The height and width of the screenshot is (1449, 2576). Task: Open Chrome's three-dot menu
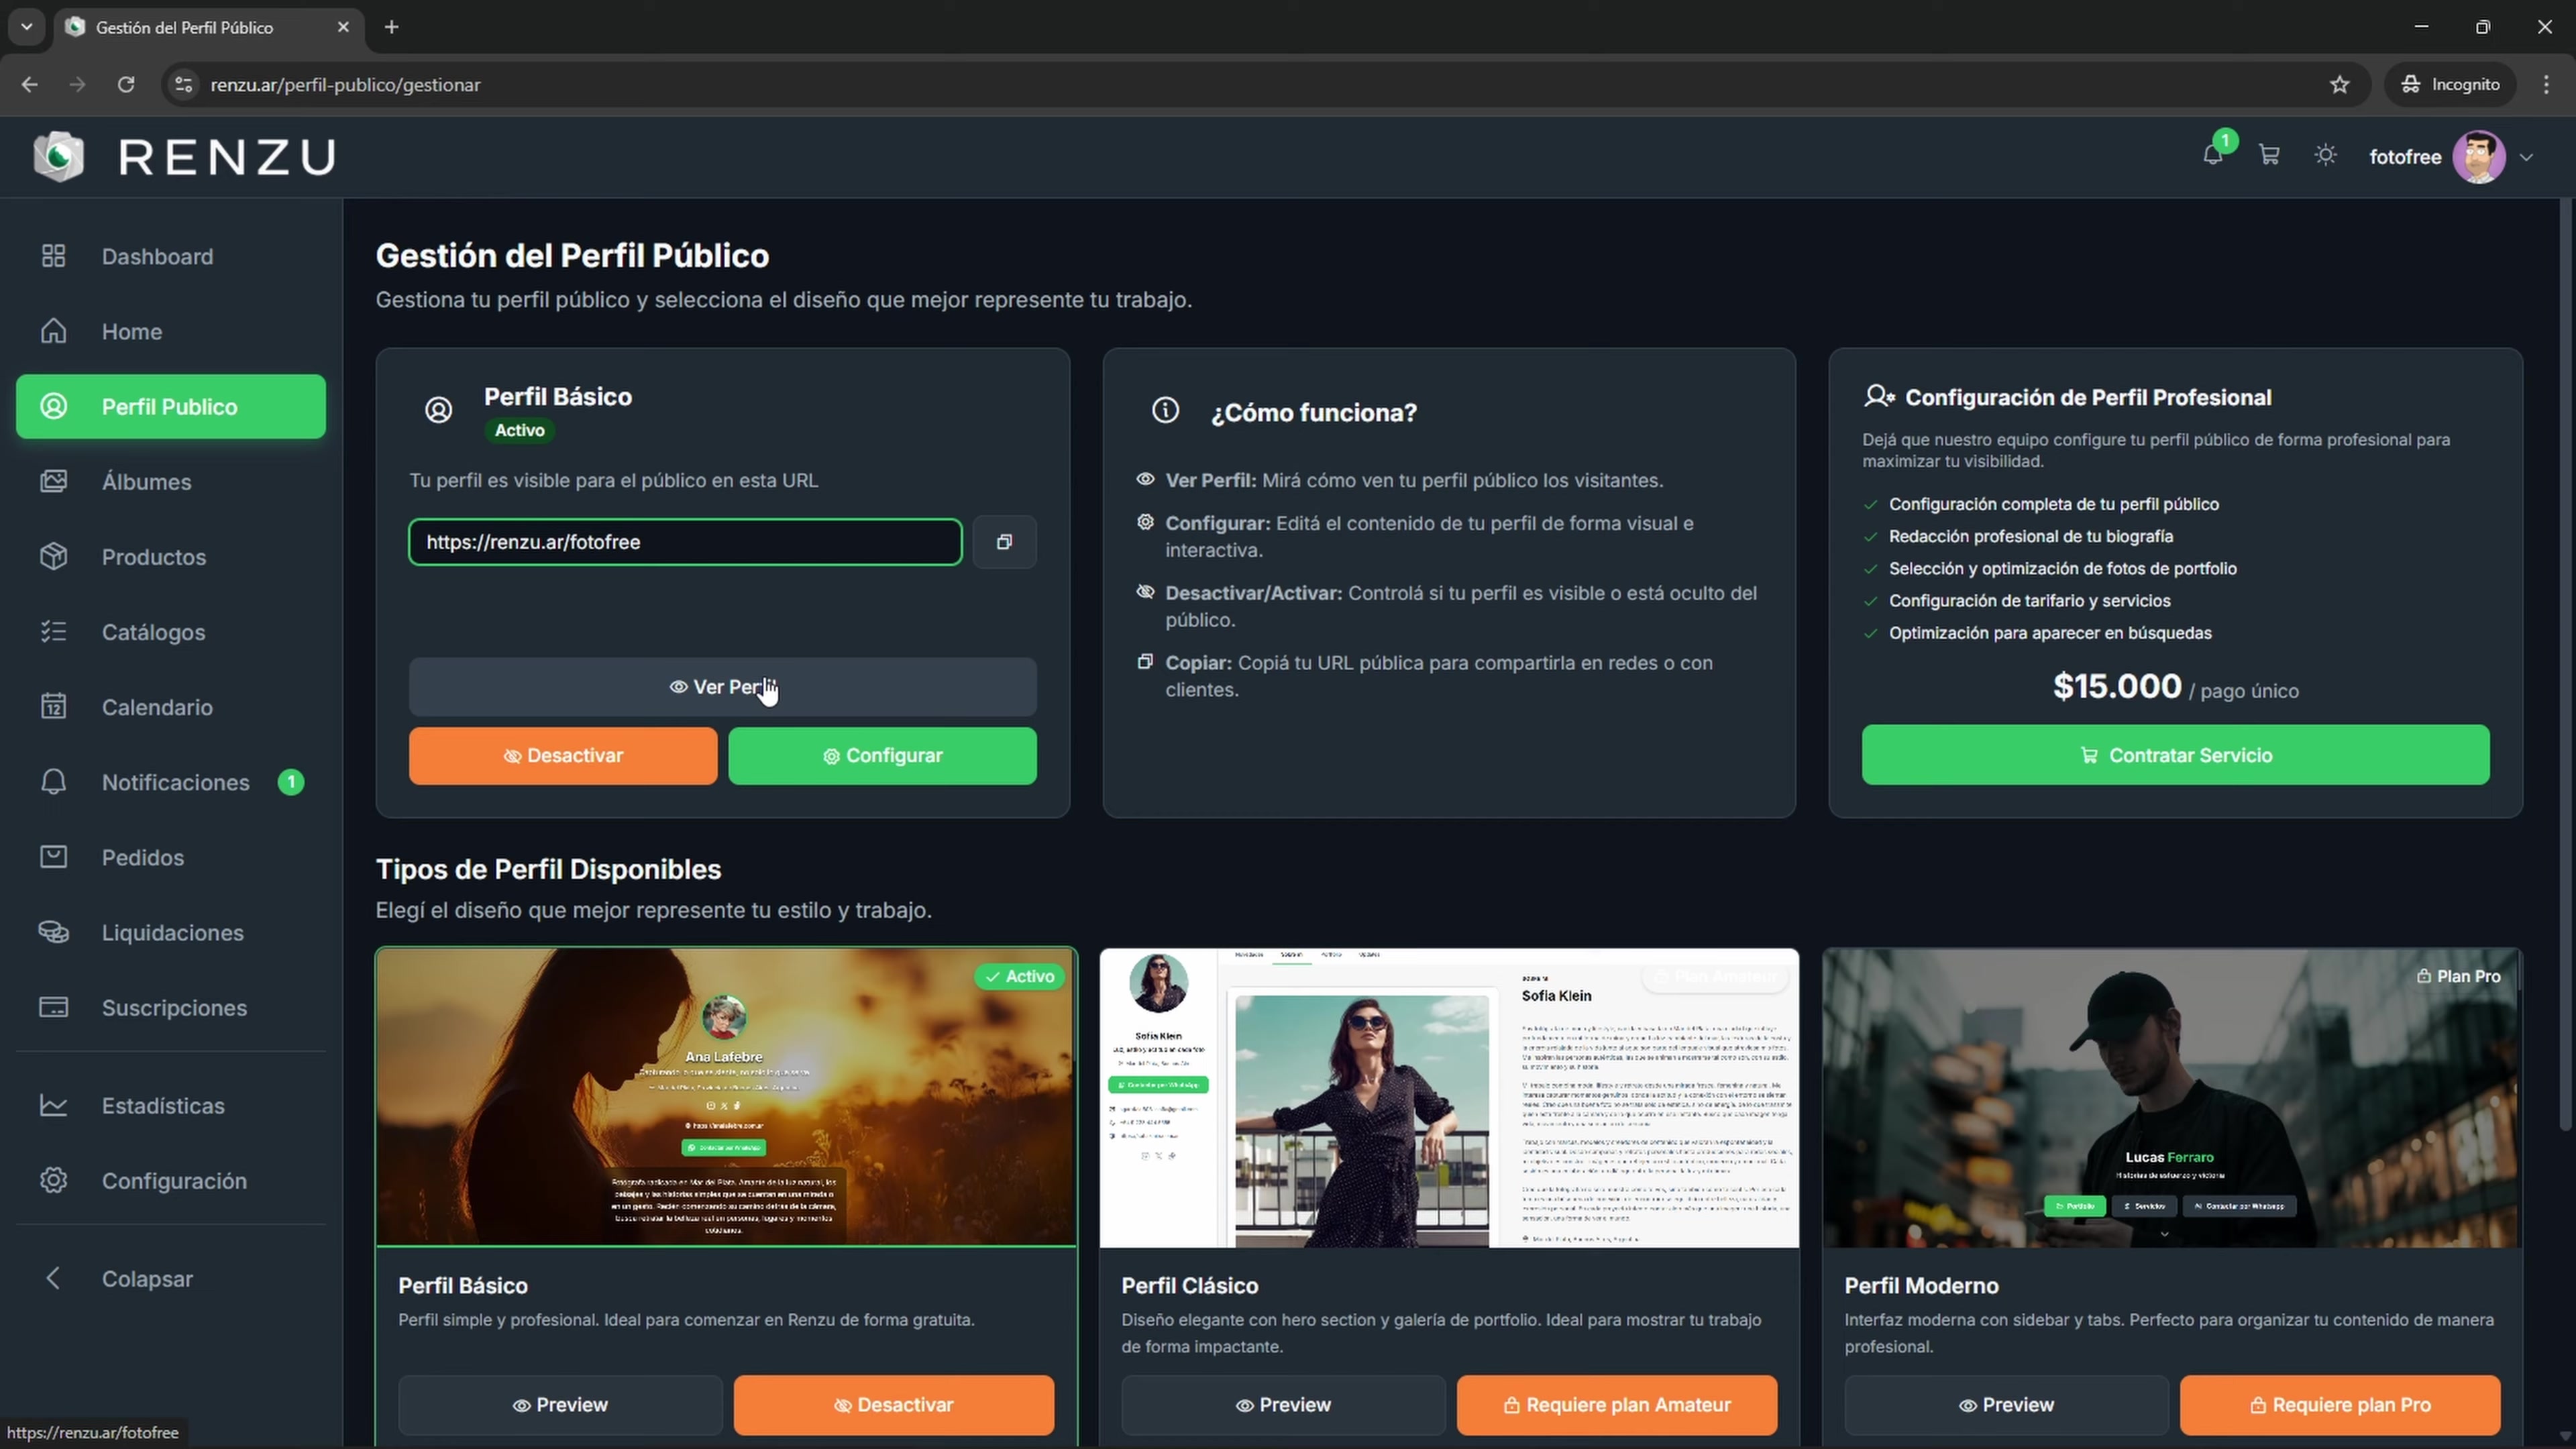[2546, 84]
